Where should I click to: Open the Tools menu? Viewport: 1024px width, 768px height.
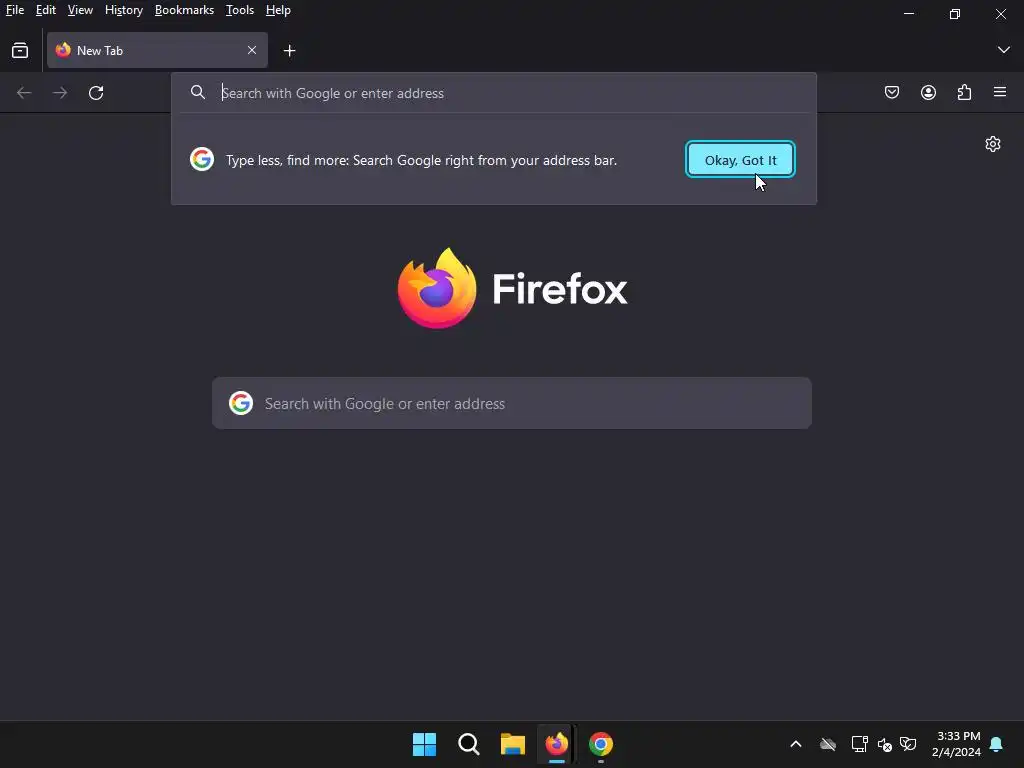point(240,10)
